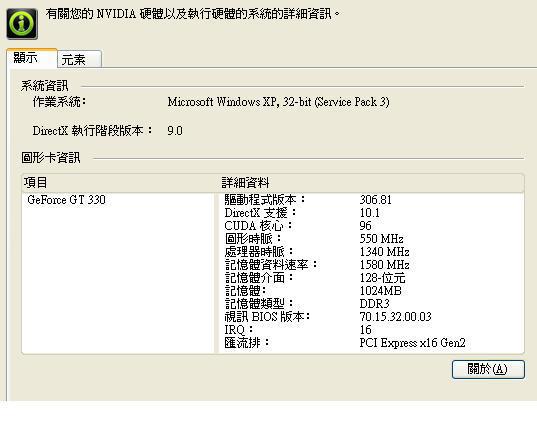Viewport: 537px width, 429px height.
Task: Click the 項目 column header
Action: [118, 182]
